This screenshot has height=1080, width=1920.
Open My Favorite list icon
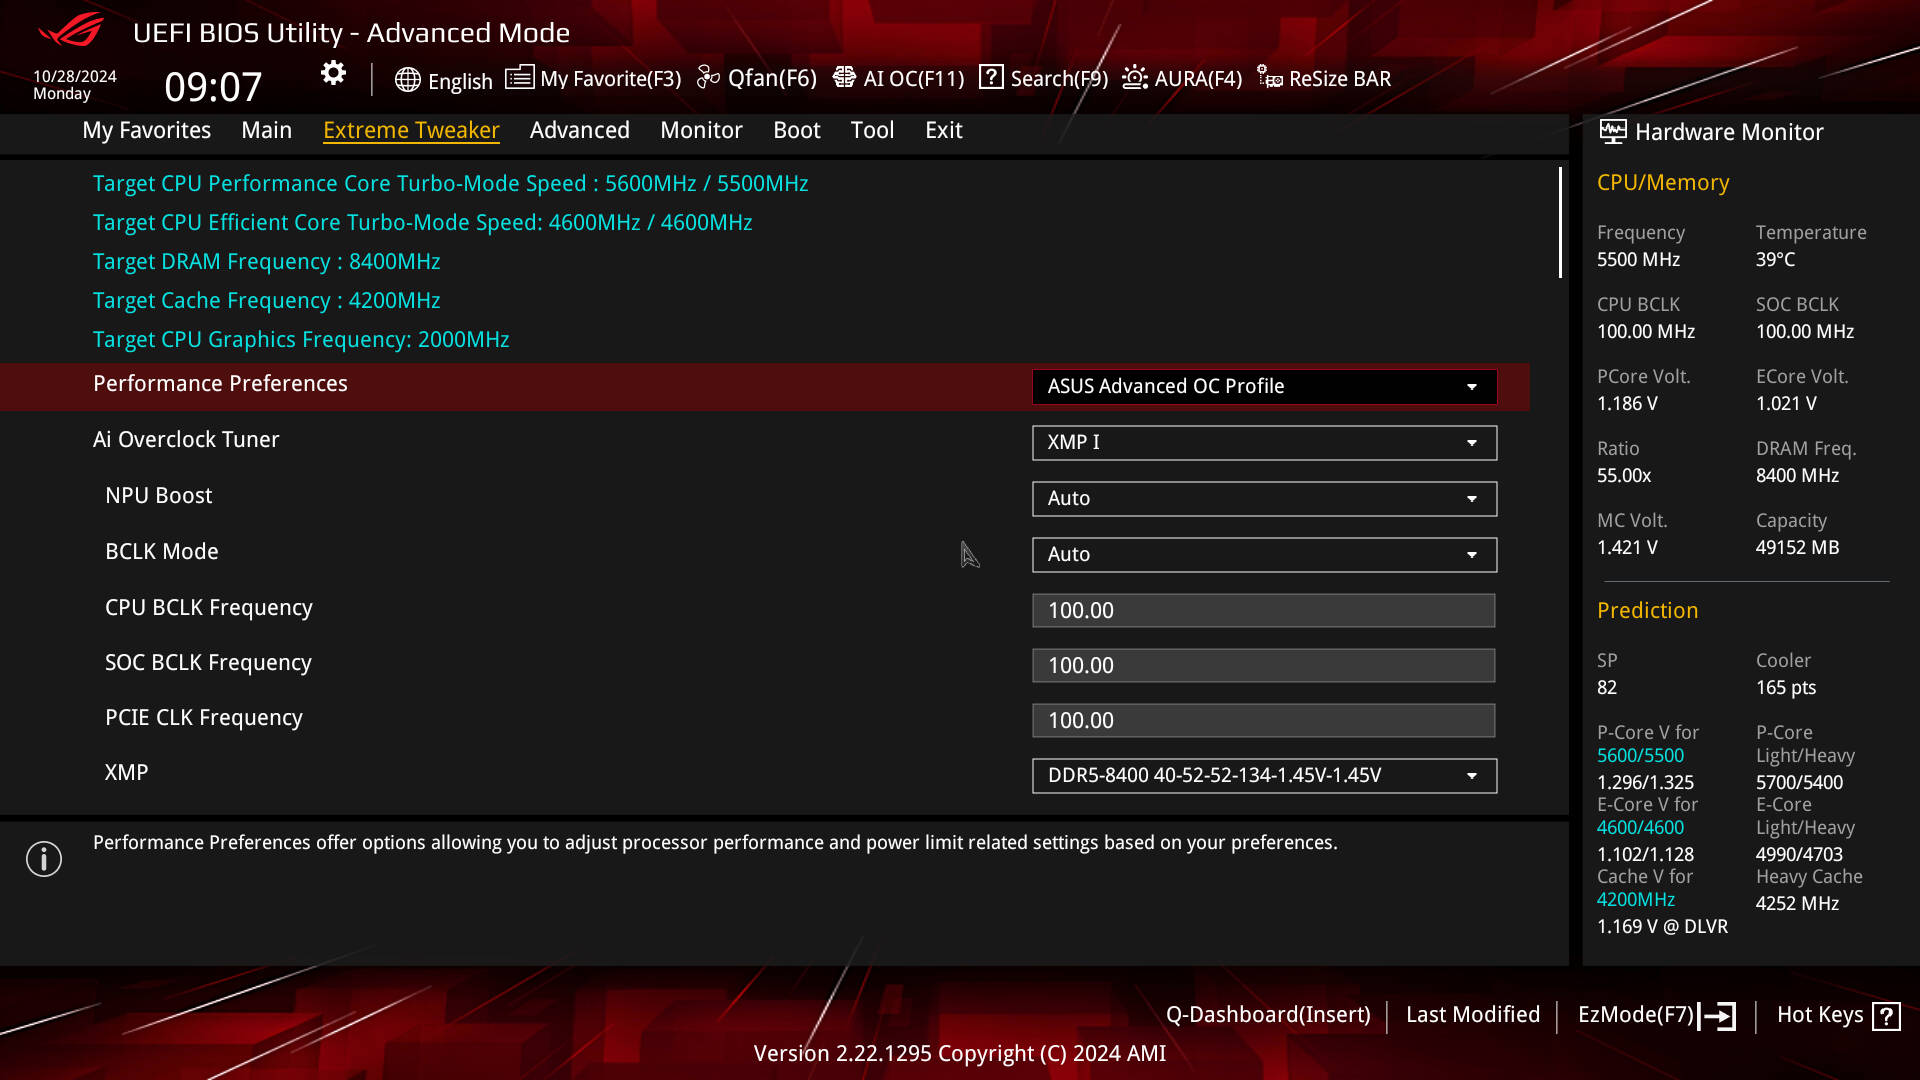coord(519,78)
